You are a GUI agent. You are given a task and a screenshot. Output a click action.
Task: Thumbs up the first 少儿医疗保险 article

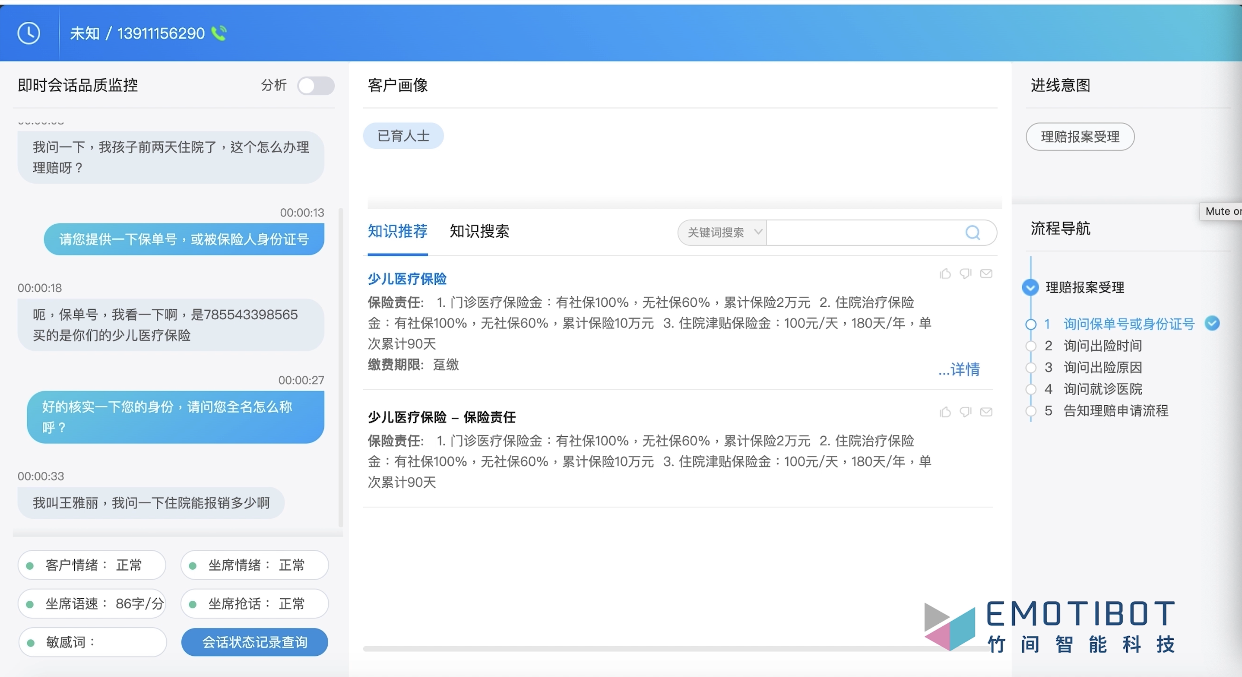point(945,274)
